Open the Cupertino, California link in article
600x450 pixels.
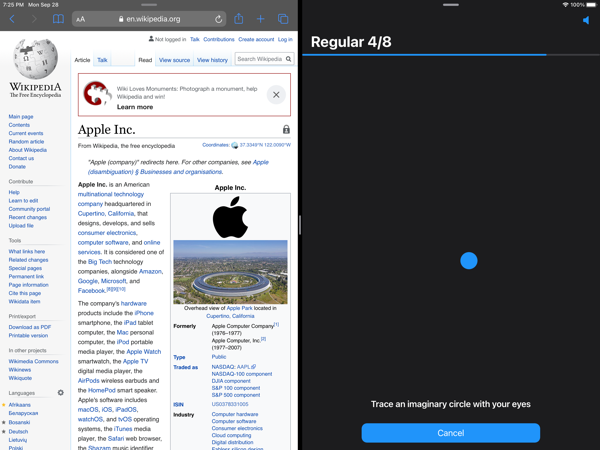click(106, 214)
